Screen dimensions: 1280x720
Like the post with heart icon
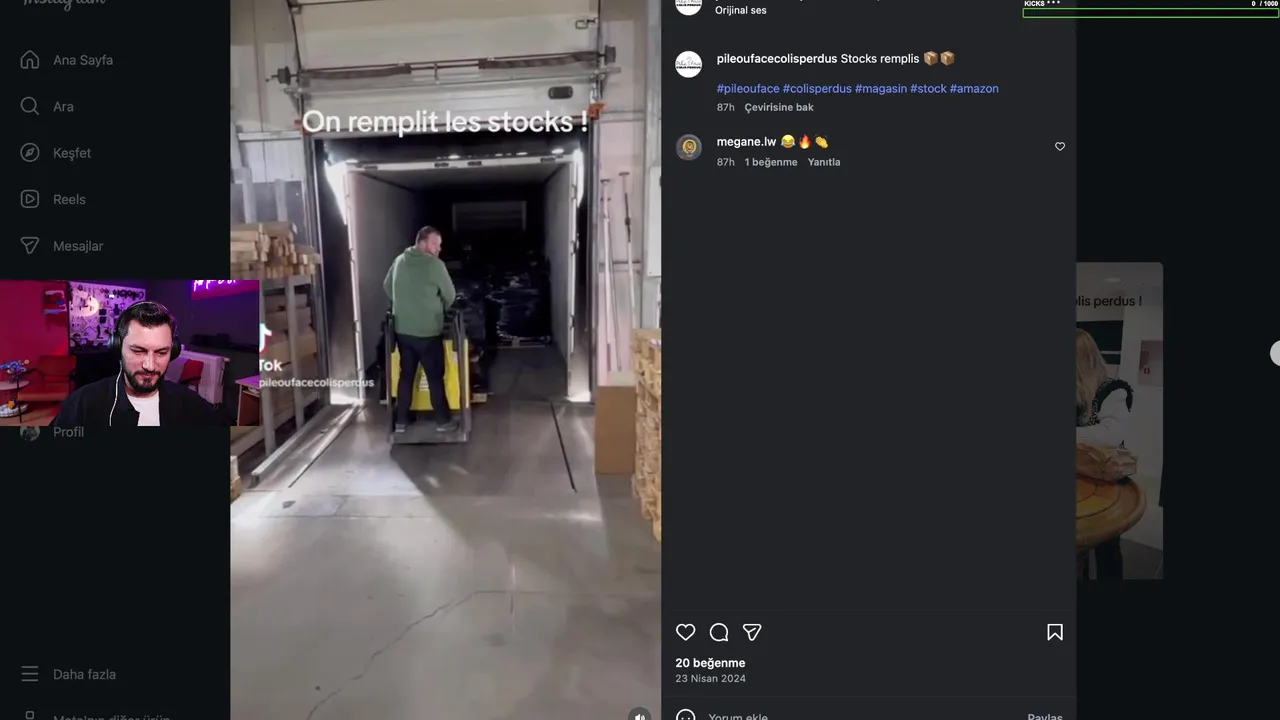point(685,632)
